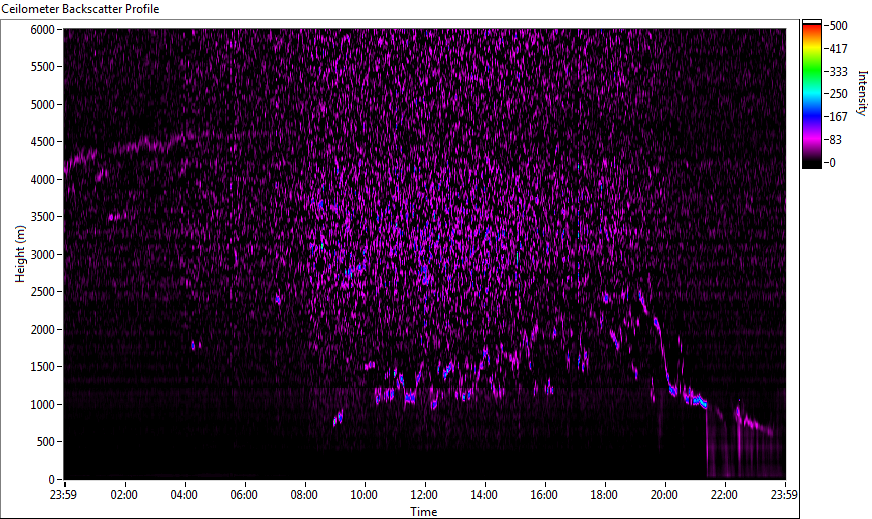Click the 0 height axis minimum
The height and width of the screenshot is (519, 872).
click(x=55, y=479)
